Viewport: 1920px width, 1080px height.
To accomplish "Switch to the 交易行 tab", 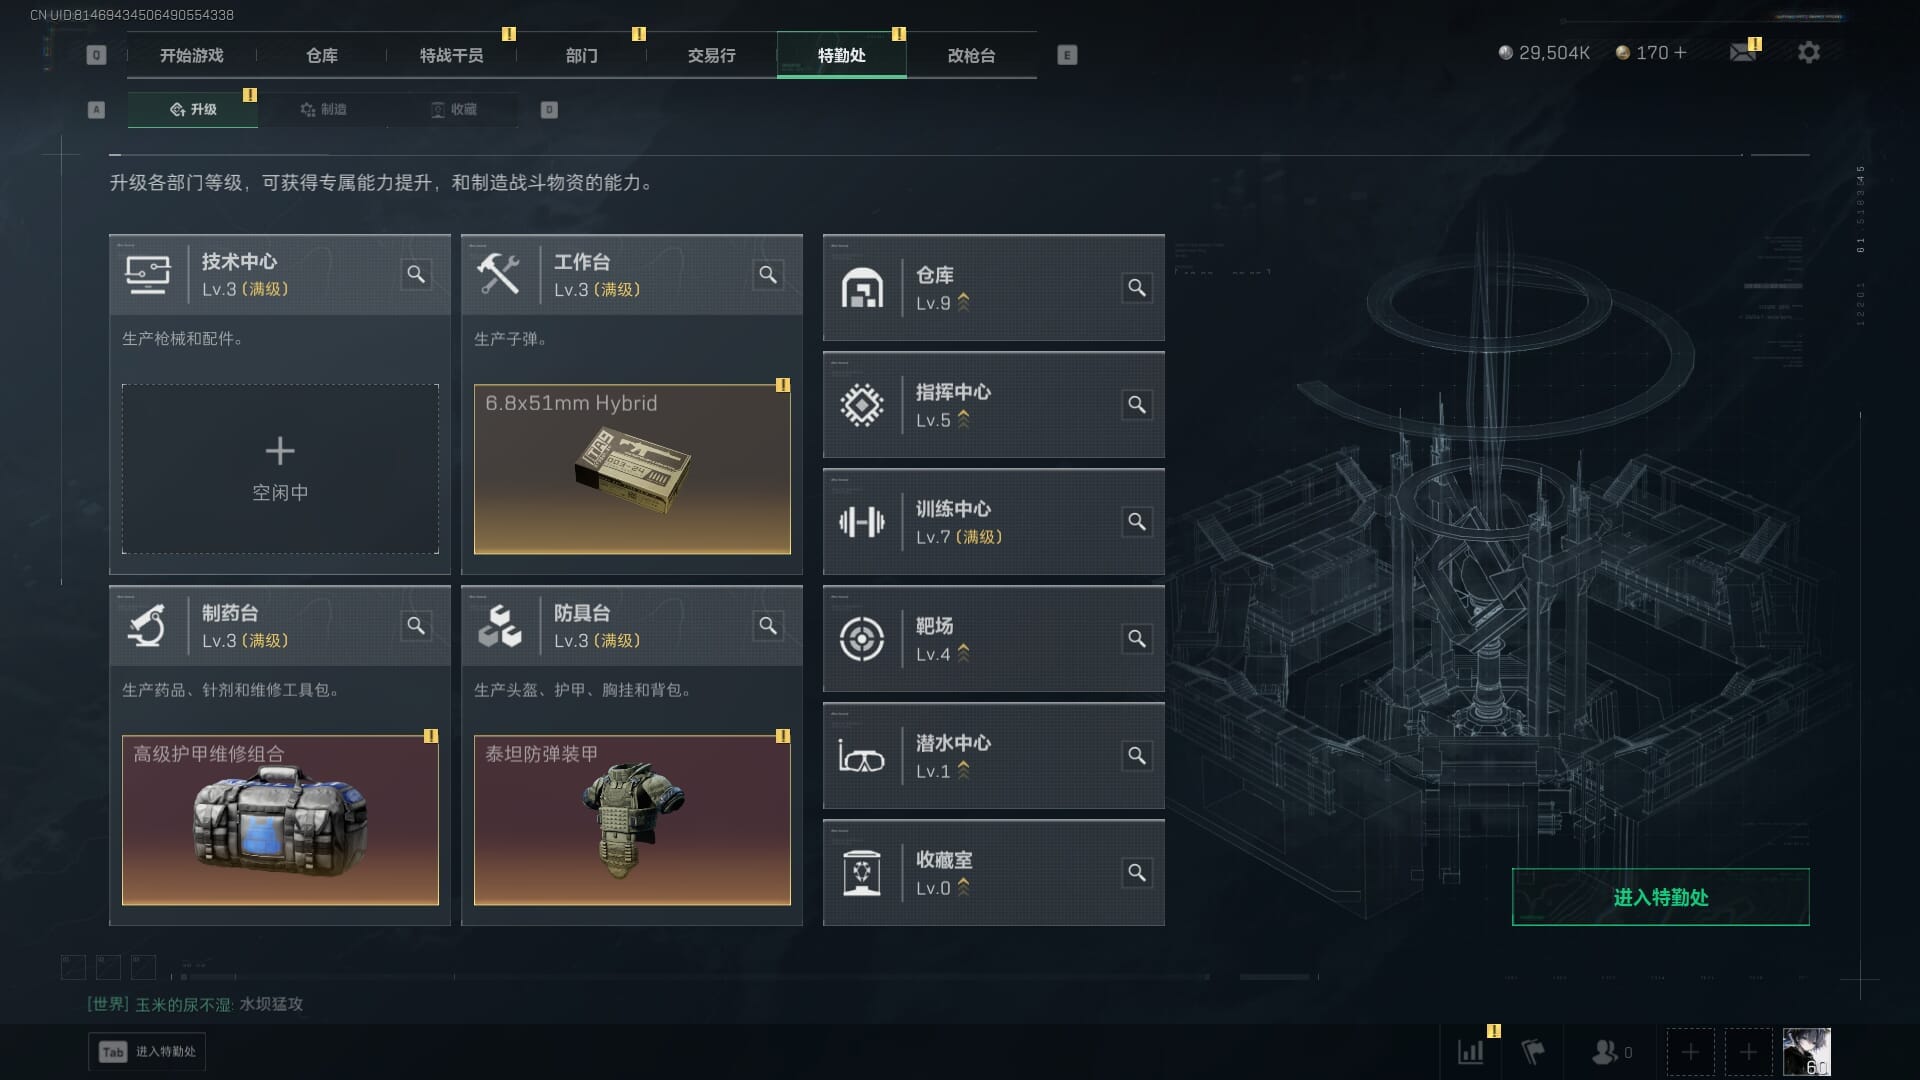I will (x=711, y=55).
